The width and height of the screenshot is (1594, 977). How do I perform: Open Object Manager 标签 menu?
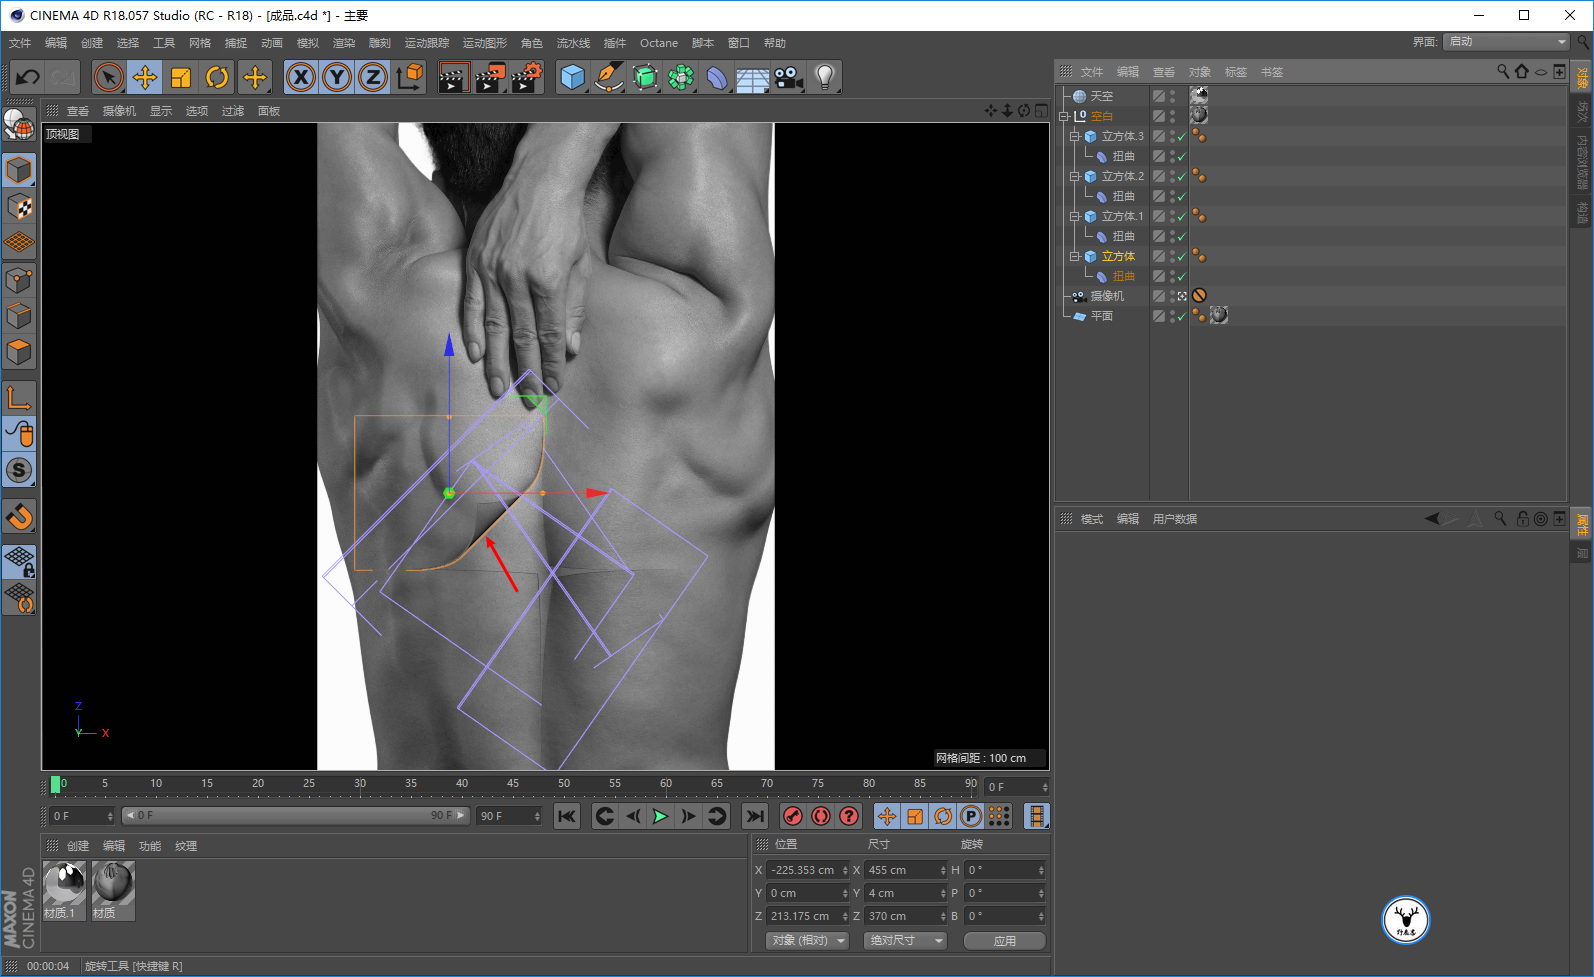point(1236,72)
